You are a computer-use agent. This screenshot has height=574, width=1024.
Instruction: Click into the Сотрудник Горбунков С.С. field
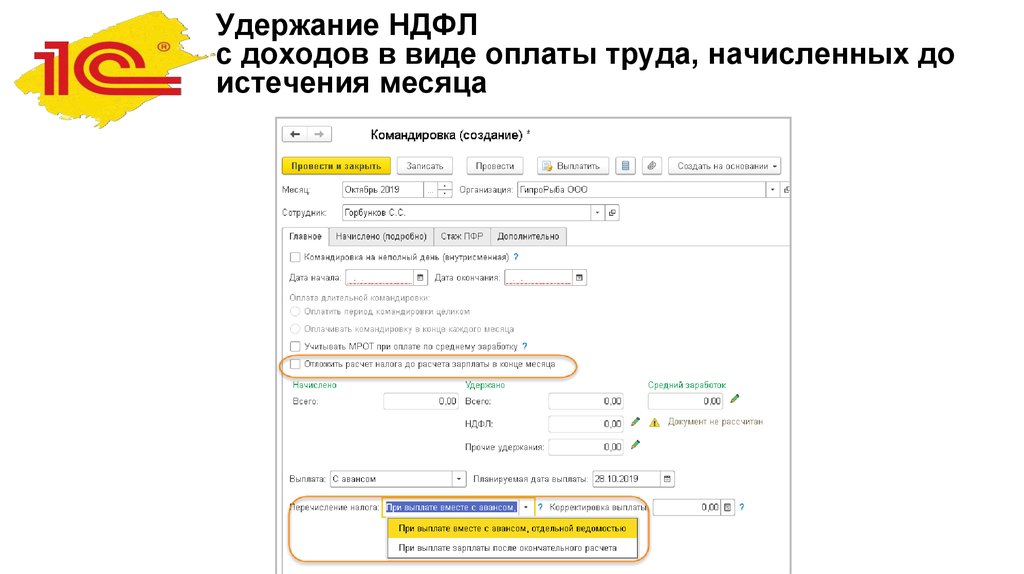coord(466,213)
